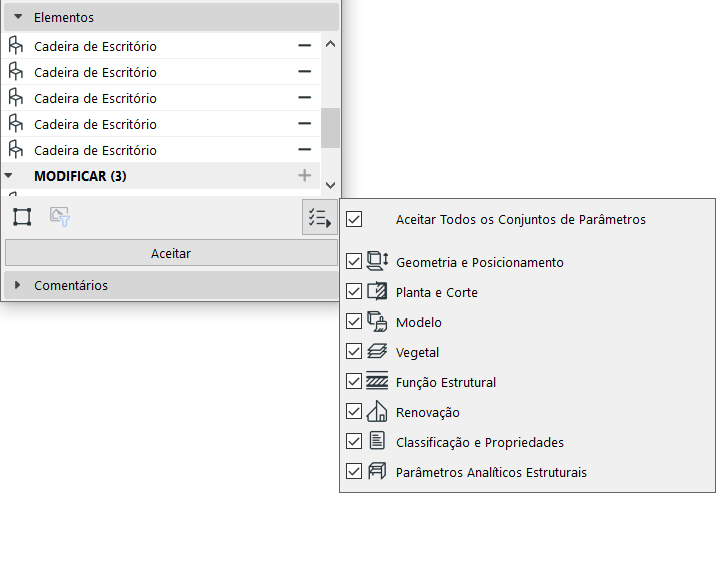Click the Vegetal layers icon
Screen dimensions: 722x569
[x=377, y=352]
